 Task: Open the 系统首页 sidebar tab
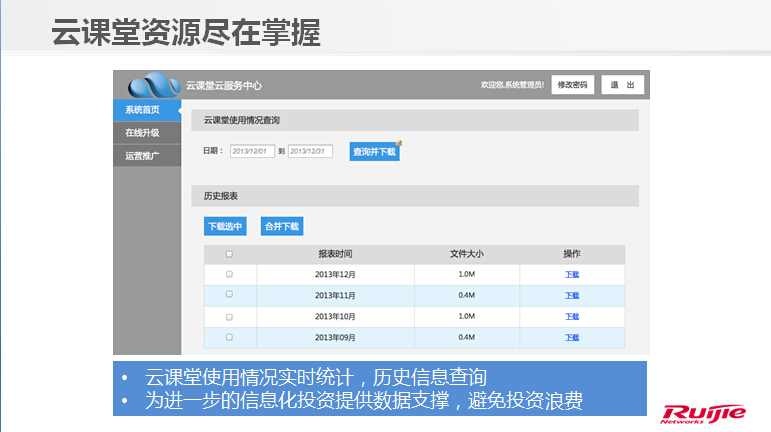coord(143,110)
